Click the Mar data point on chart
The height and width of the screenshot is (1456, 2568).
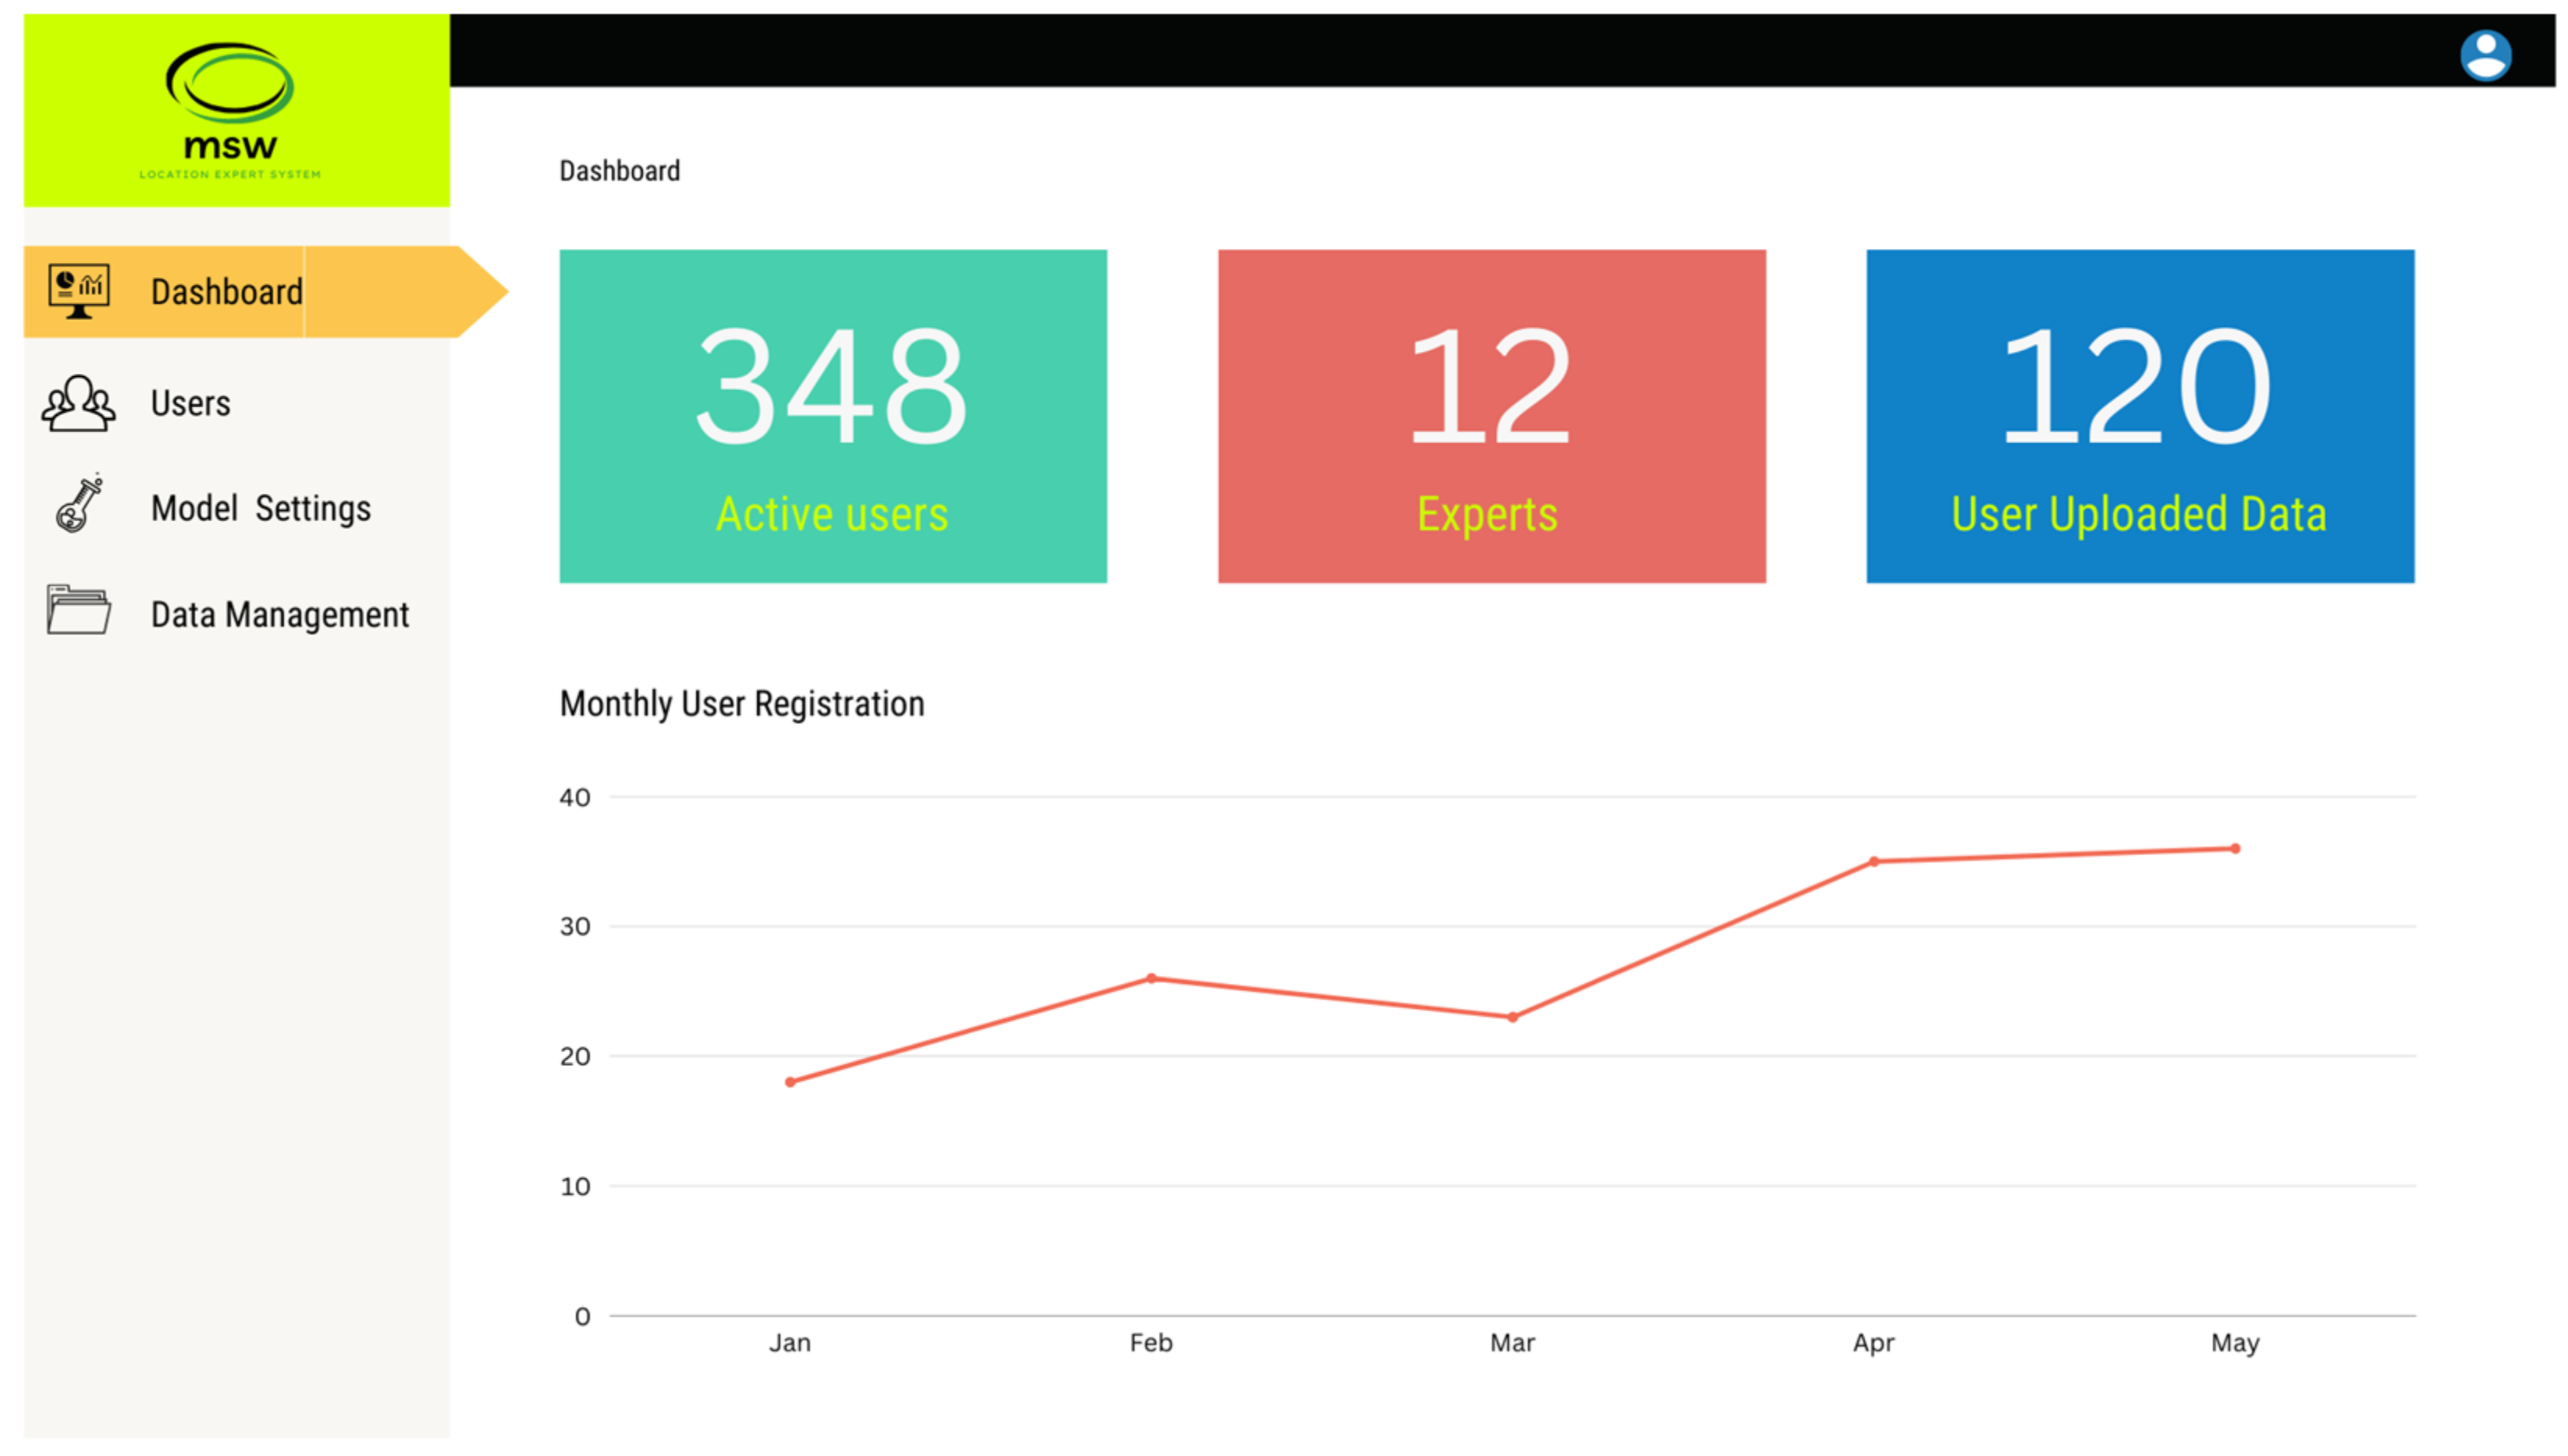[1512, 1017]
